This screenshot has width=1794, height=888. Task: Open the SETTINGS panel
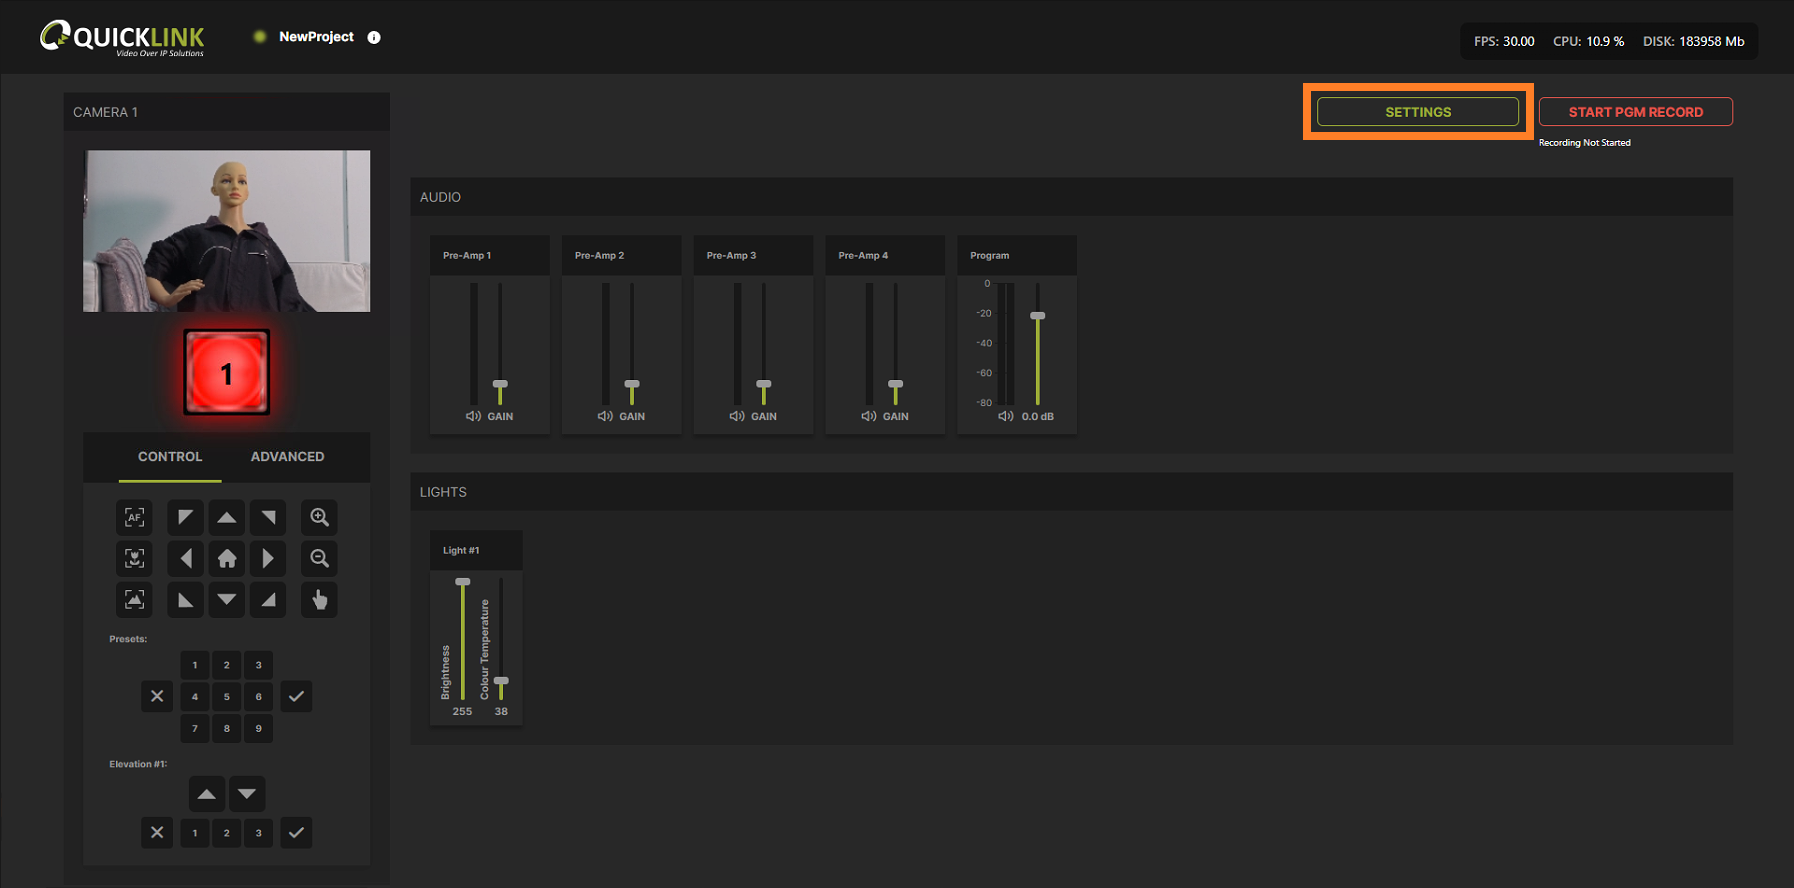click(1418, 112)
